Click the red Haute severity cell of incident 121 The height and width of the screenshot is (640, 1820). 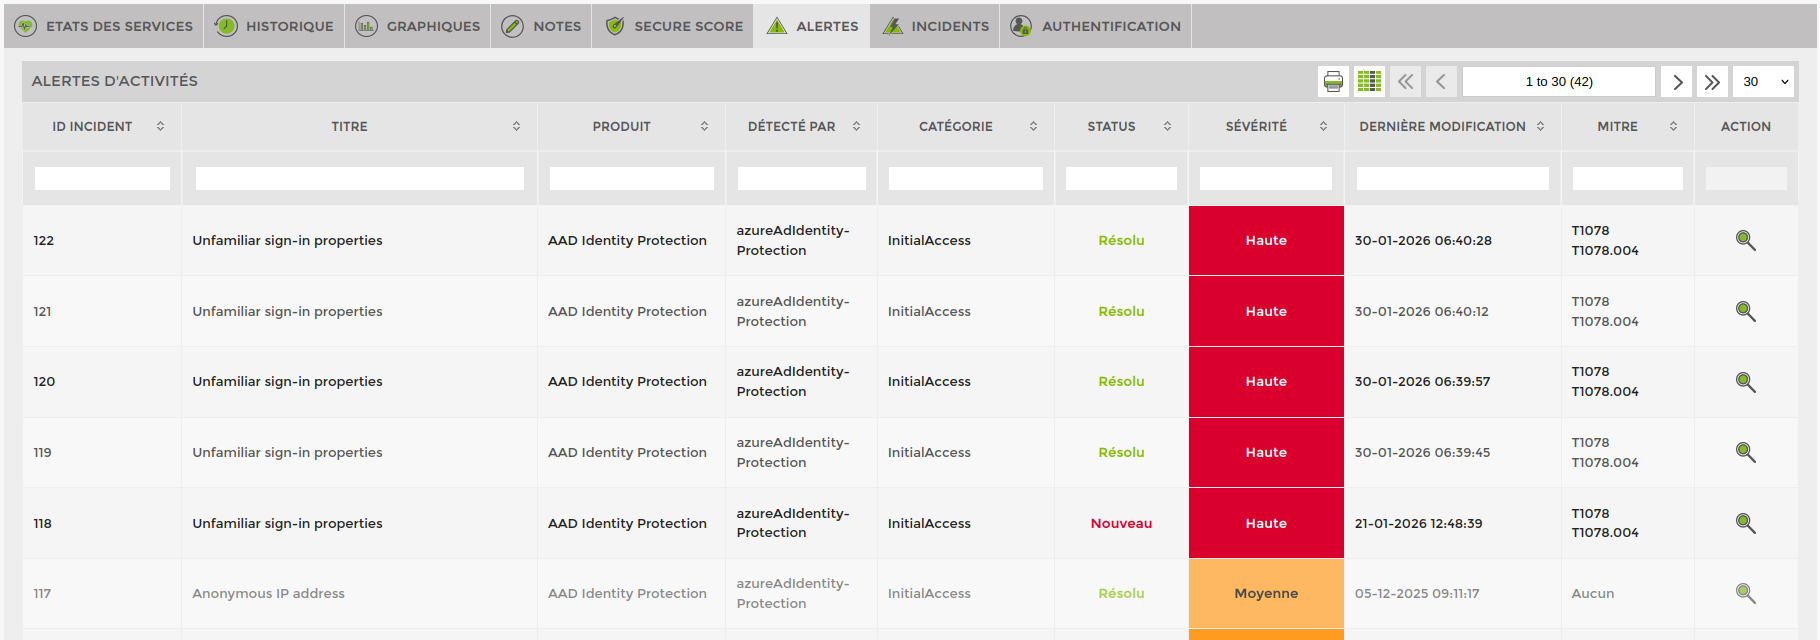coord(1266,311)
